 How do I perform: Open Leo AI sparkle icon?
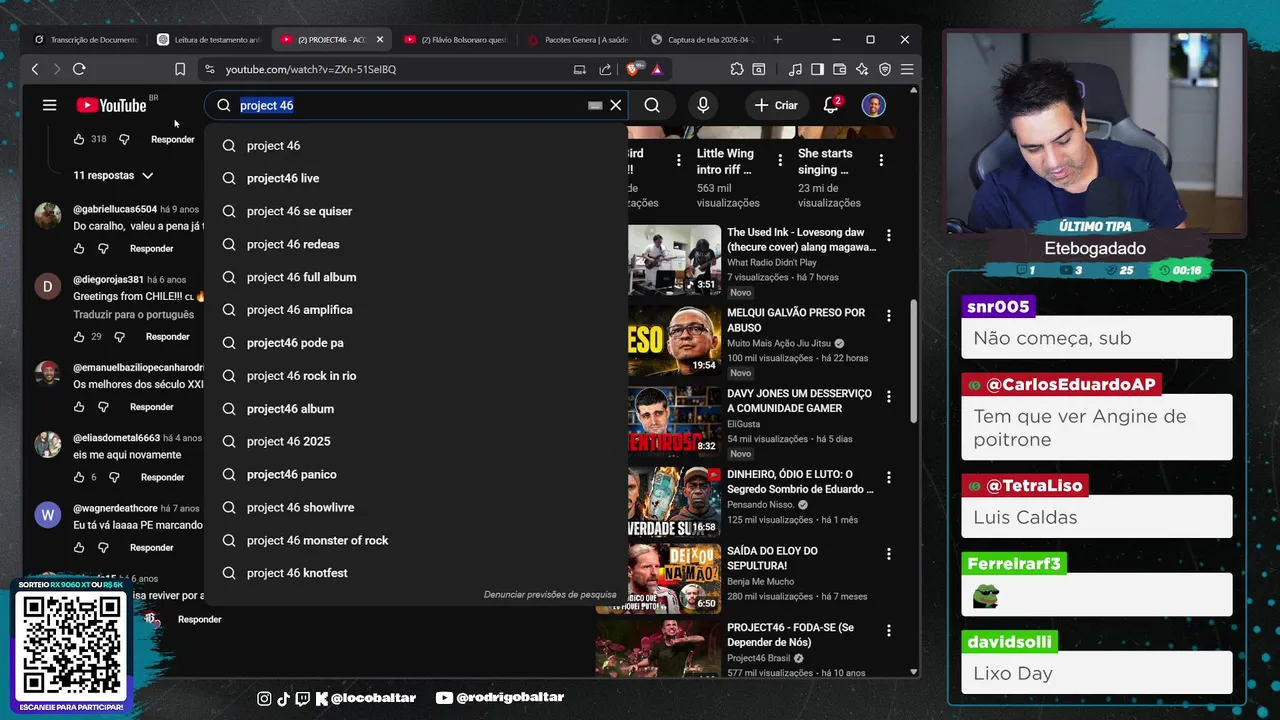pyautogui.click(x=862, y=69)
